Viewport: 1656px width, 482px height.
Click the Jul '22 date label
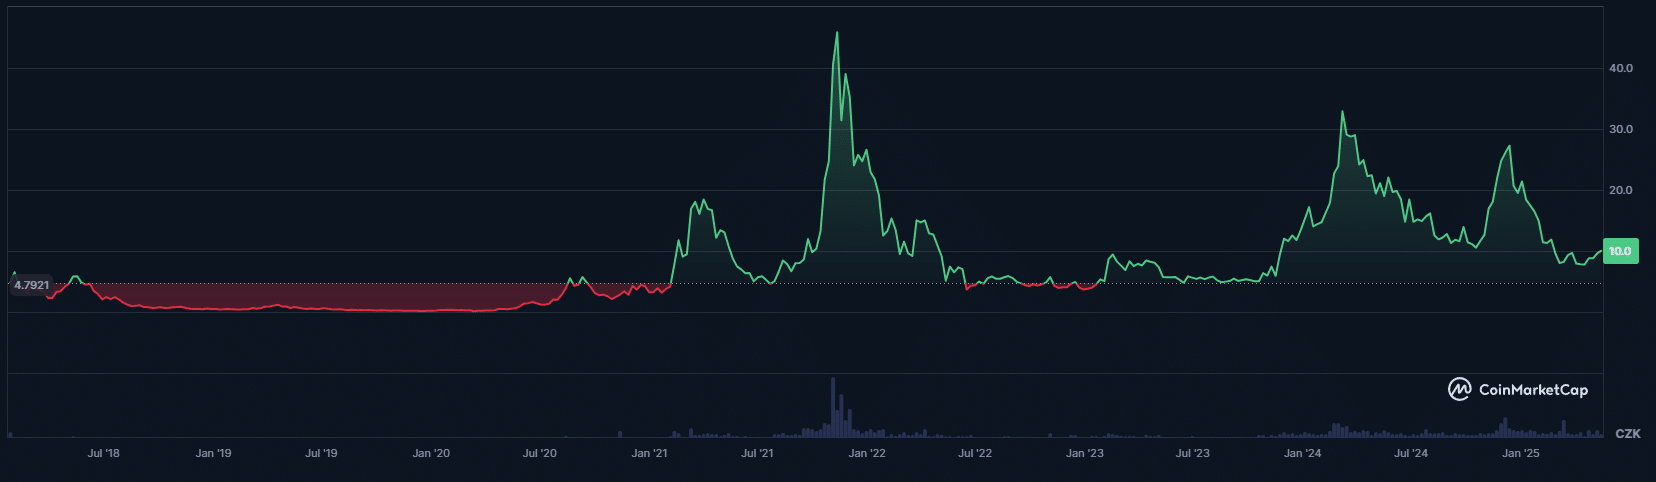tap(975, 453)
